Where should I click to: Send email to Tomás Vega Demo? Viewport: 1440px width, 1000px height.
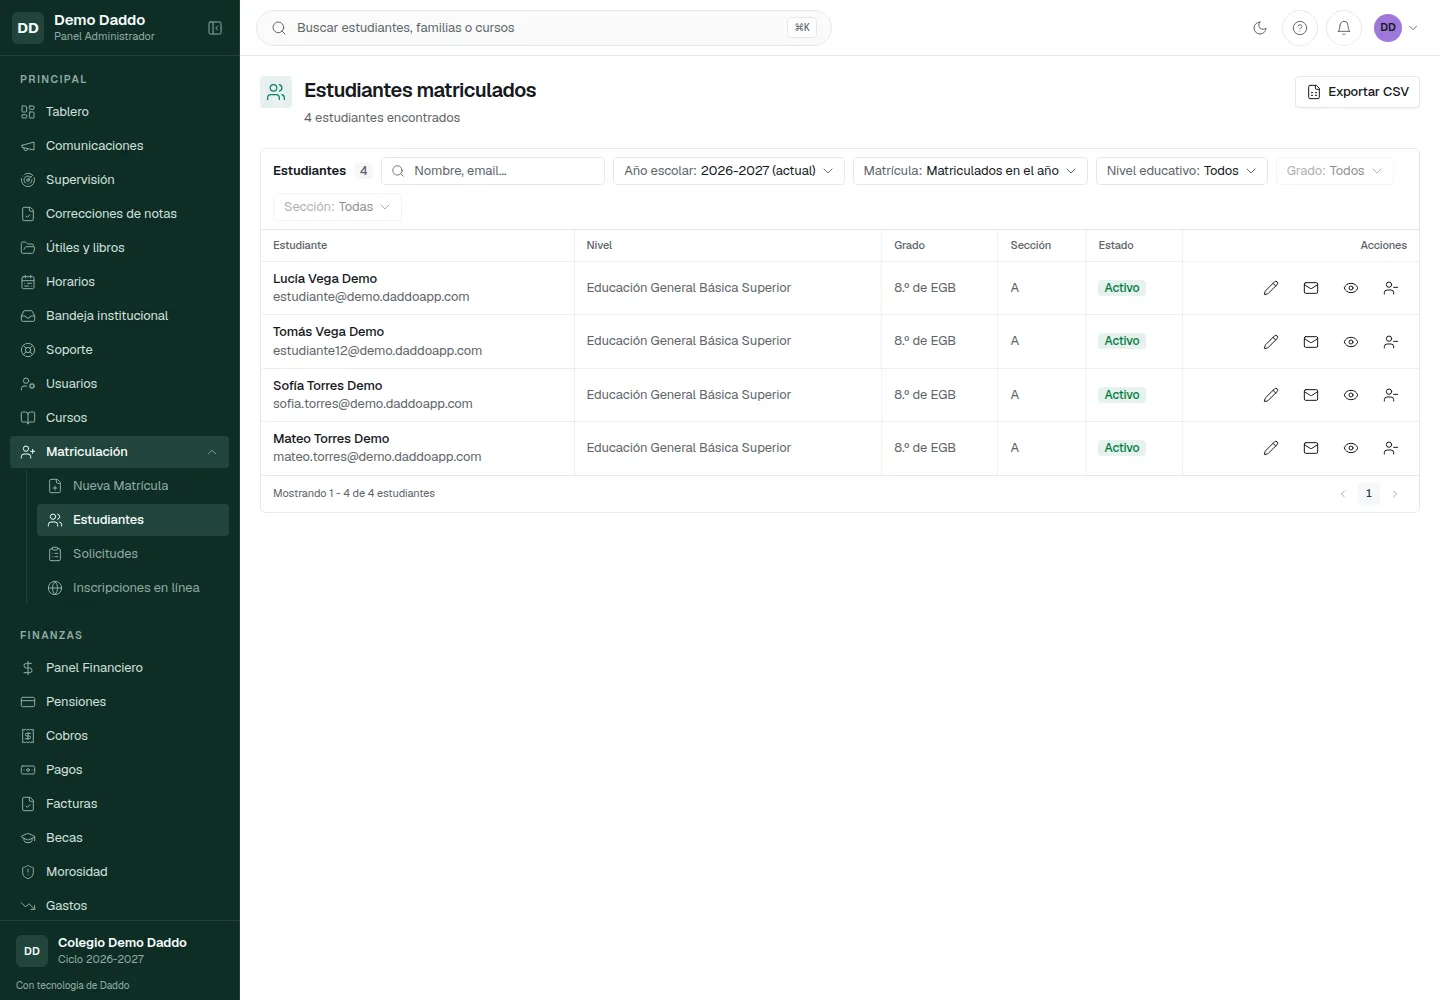pyautogui.click(x=1311, y=342)
